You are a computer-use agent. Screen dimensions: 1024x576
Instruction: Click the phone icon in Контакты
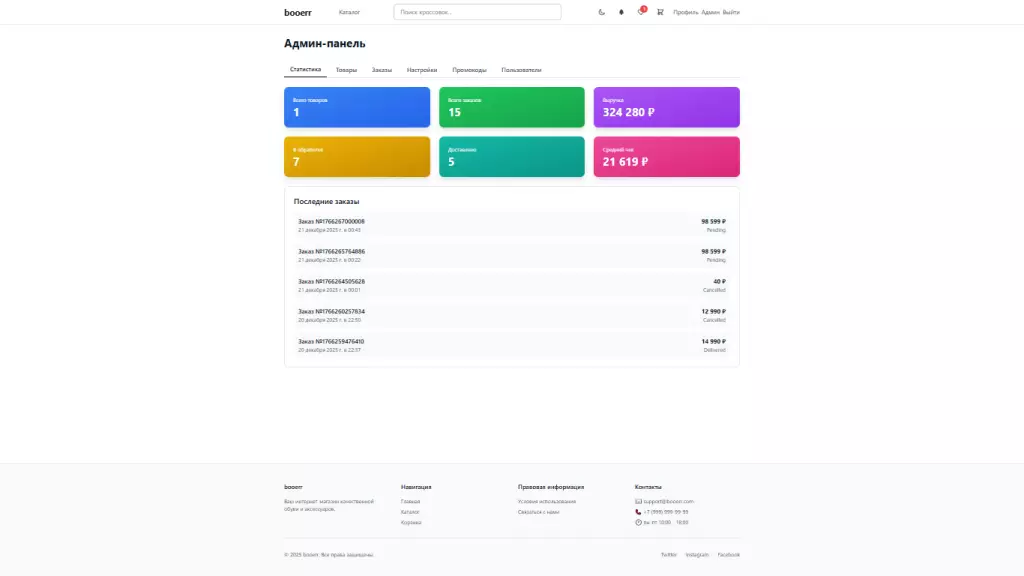point(638,512)
